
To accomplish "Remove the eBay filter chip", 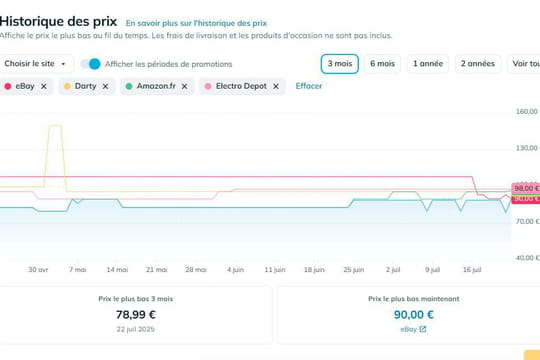I will click(44, 86).
